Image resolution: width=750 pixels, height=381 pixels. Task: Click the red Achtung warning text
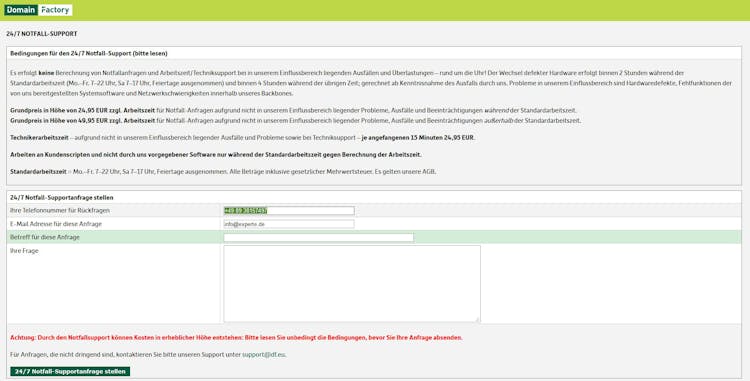pyautogui.click(x=236, y=337)
